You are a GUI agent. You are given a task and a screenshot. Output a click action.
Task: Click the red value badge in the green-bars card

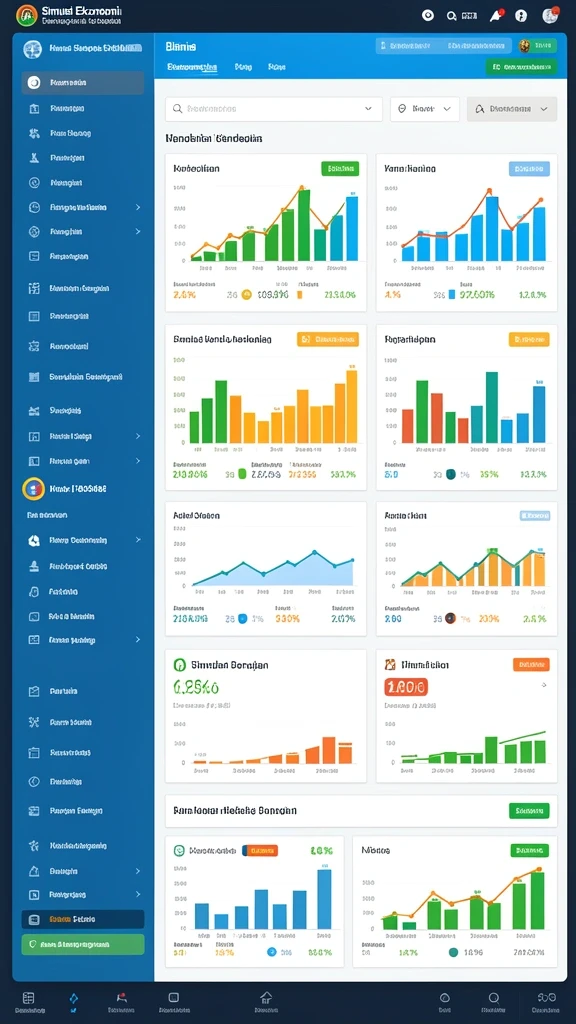tap(406, 686)
